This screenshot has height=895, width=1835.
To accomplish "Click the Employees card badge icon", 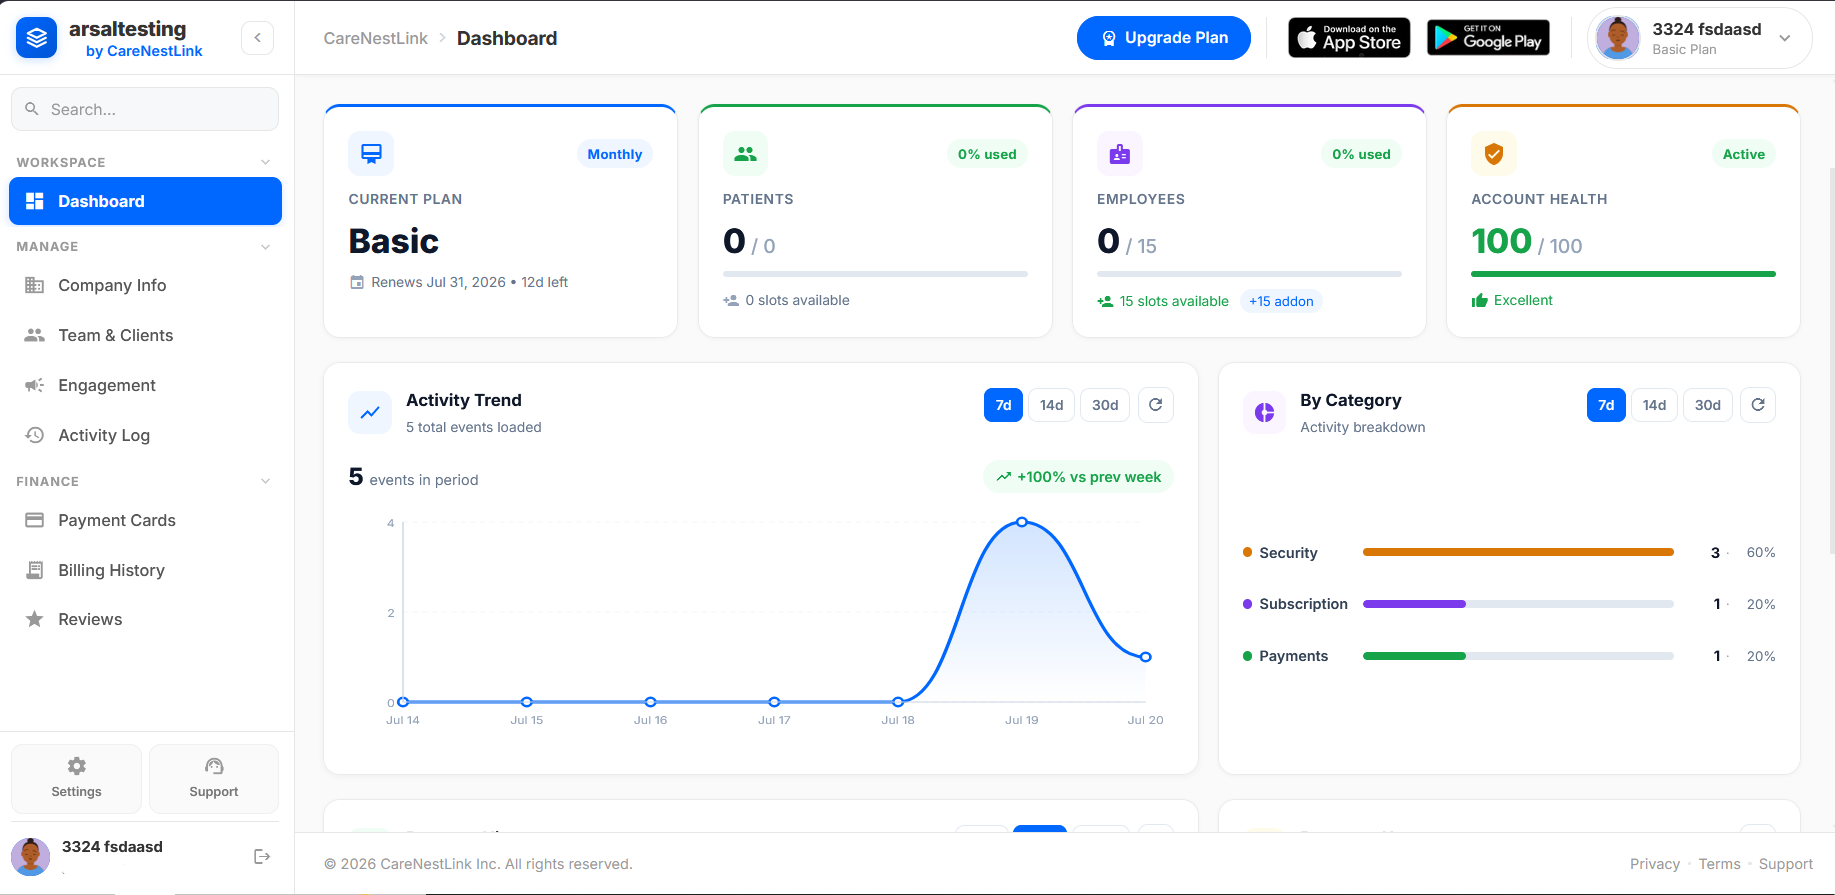I will 1120,154.
